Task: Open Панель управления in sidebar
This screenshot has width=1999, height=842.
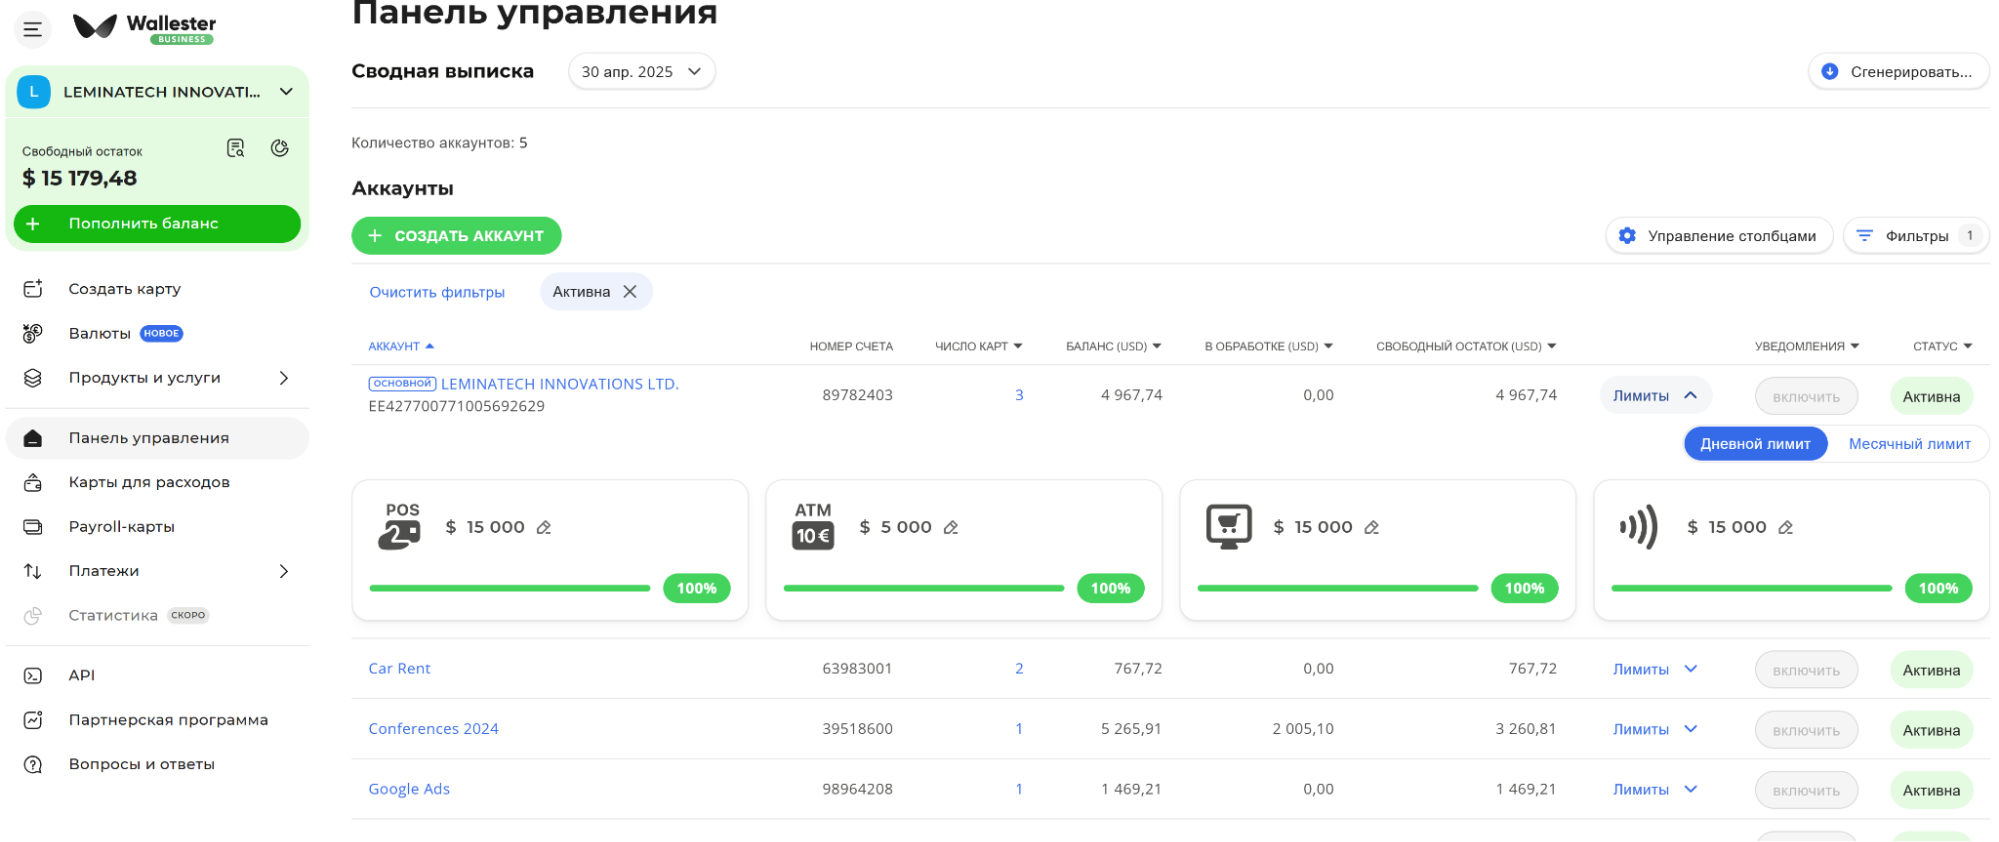Action: click(158, 438)
